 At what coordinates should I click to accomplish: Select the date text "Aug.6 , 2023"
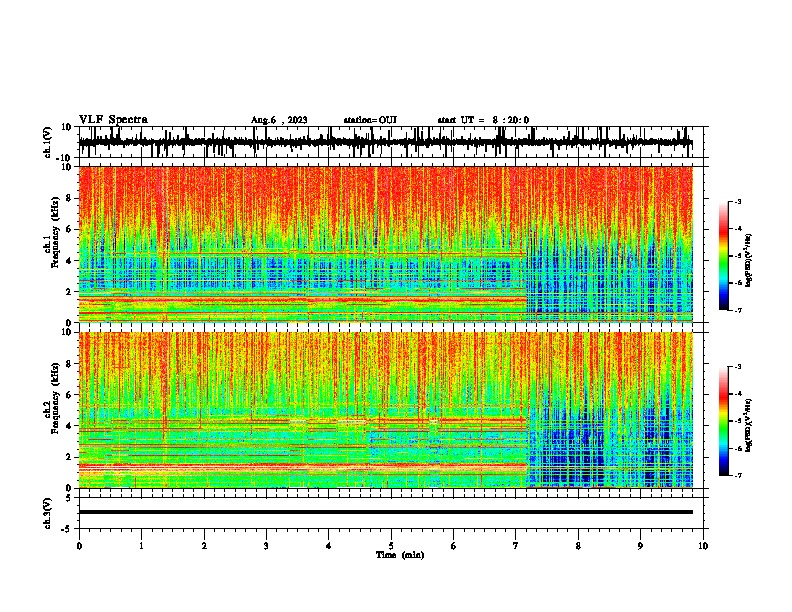coord(279,120)
